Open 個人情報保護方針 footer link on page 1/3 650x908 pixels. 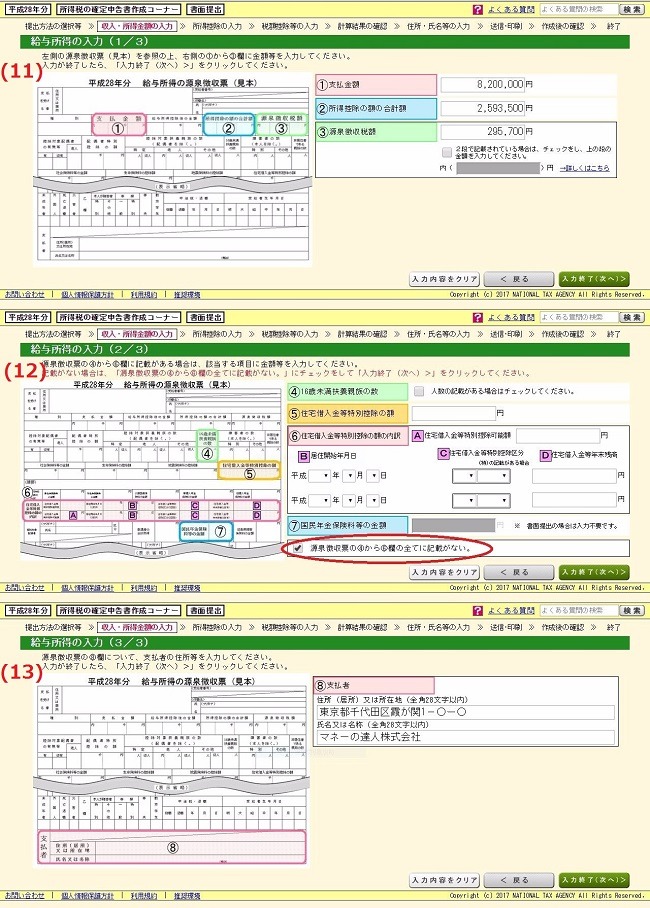(87, 295)
